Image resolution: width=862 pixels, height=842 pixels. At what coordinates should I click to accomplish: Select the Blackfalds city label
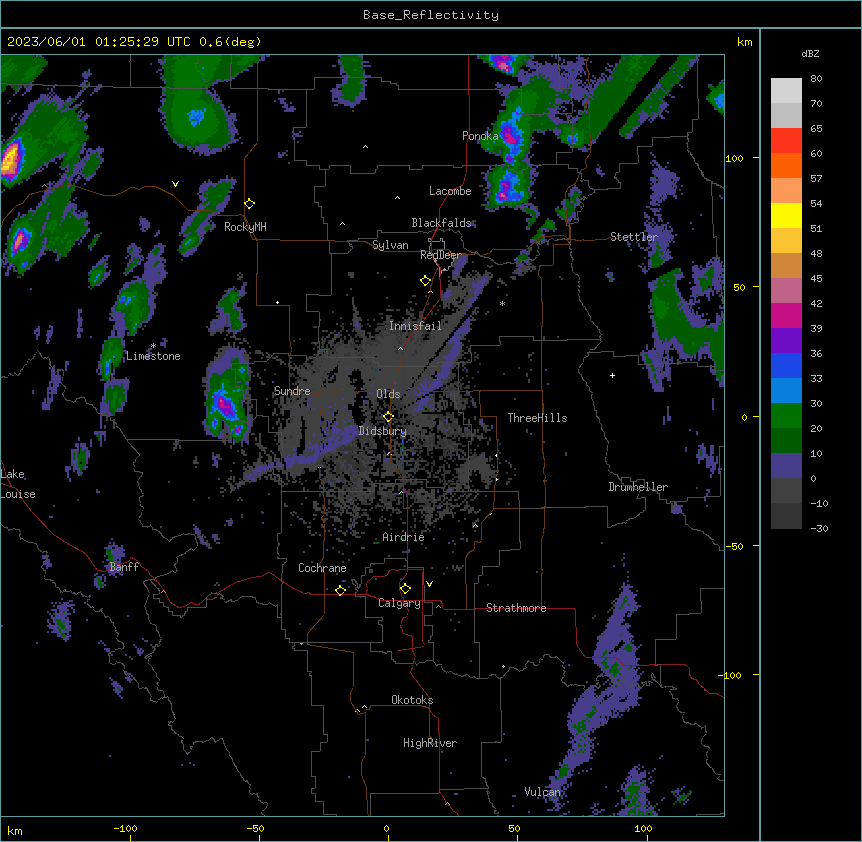(x=441, y=223)
